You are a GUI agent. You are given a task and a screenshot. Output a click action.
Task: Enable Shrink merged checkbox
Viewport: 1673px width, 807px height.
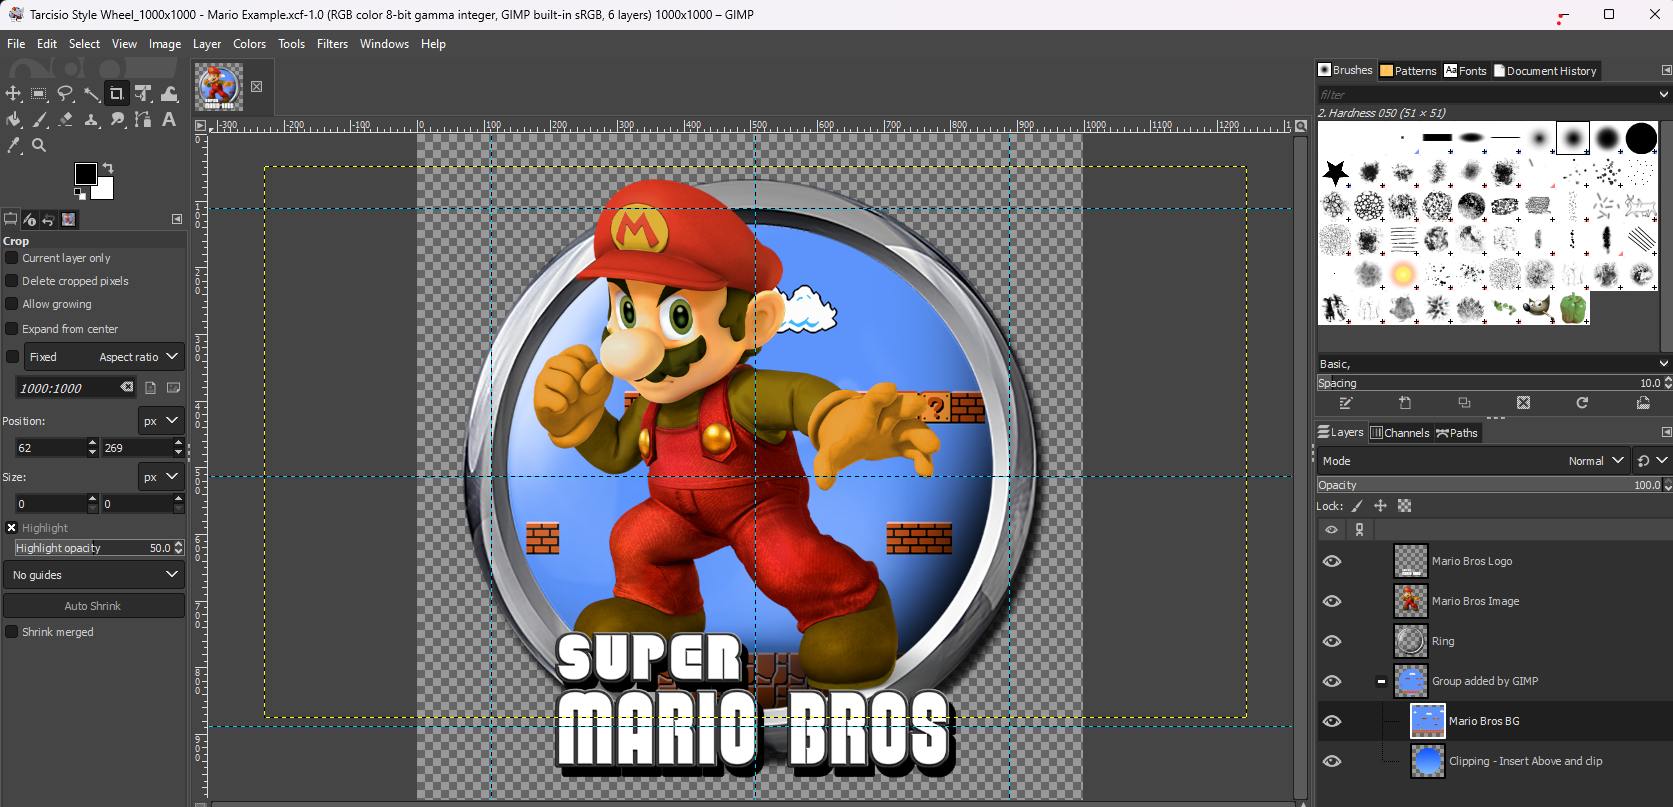coord(12,632)
